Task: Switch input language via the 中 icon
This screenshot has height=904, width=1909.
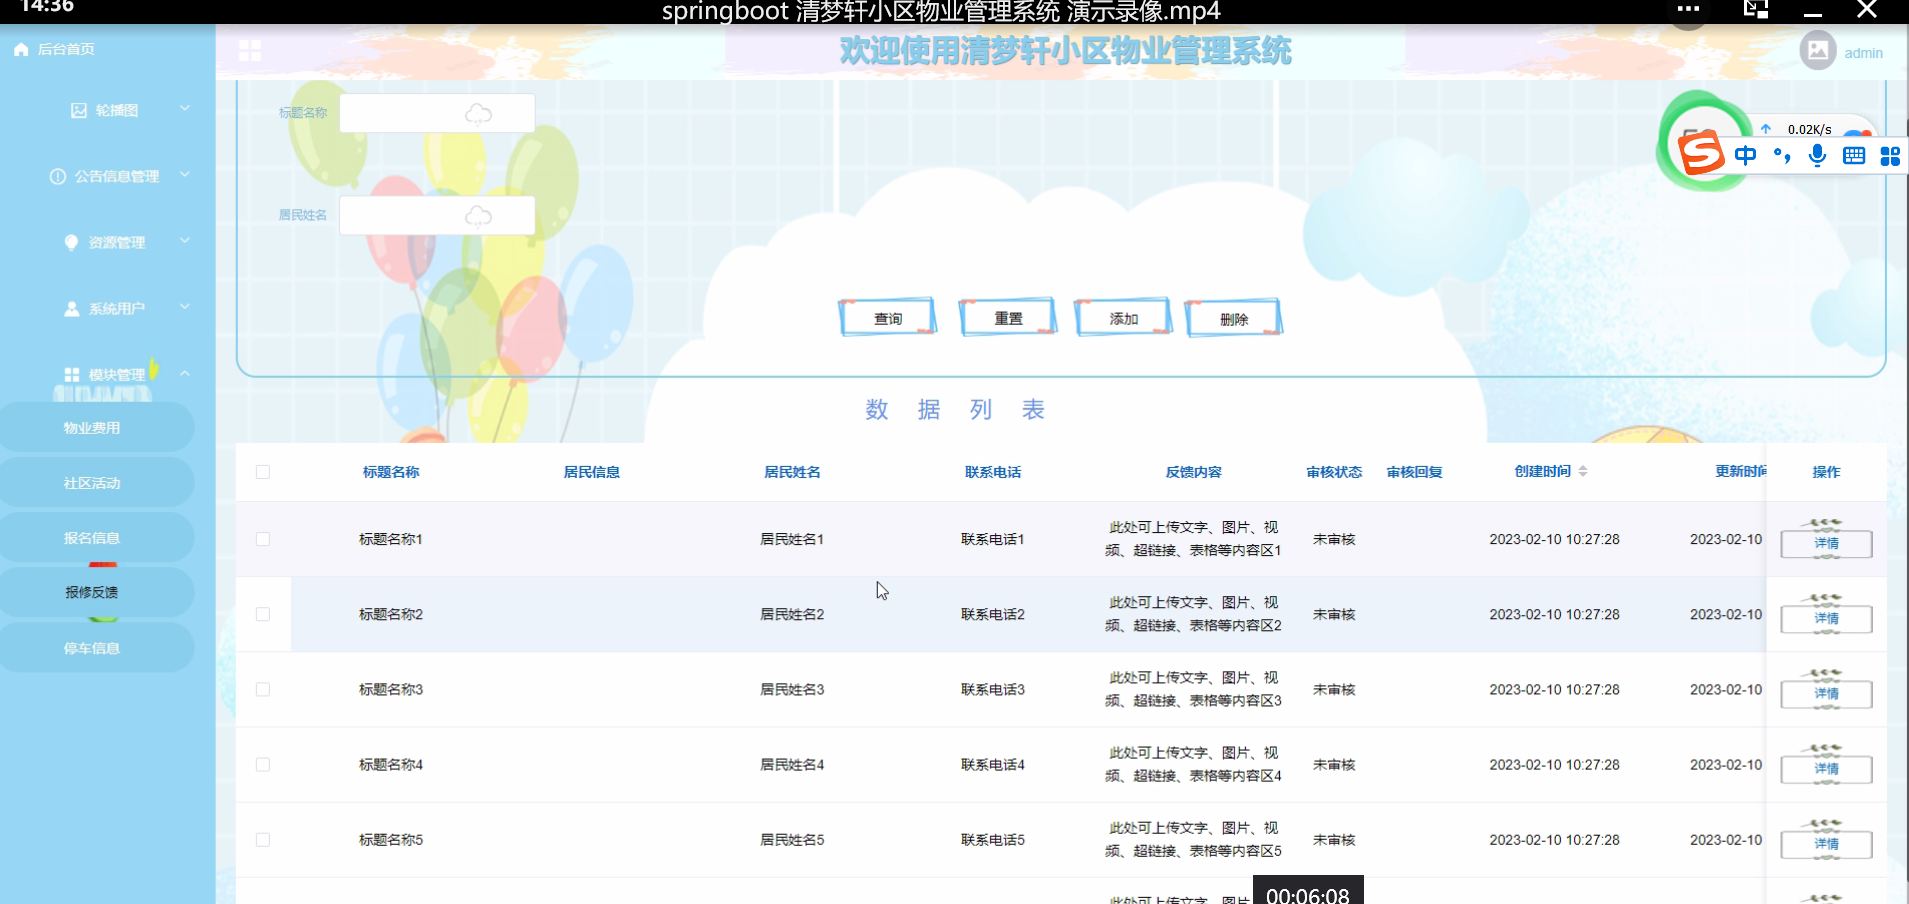Action: point(1745,155)
